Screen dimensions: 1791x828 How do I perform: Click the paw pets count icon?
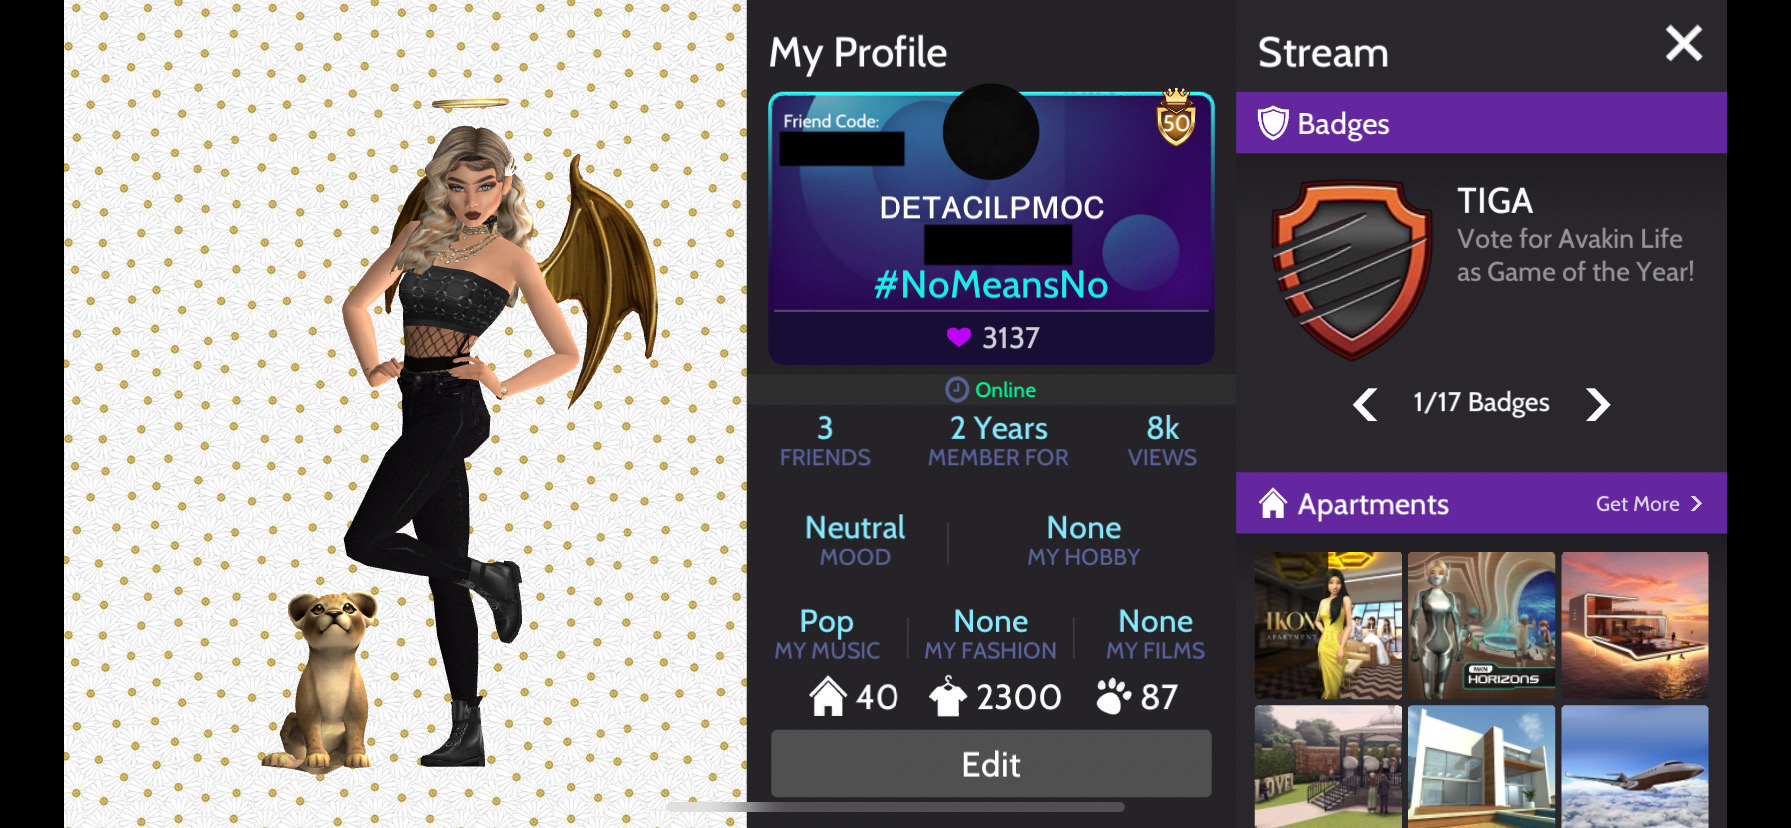click(x=1113, y=696)
